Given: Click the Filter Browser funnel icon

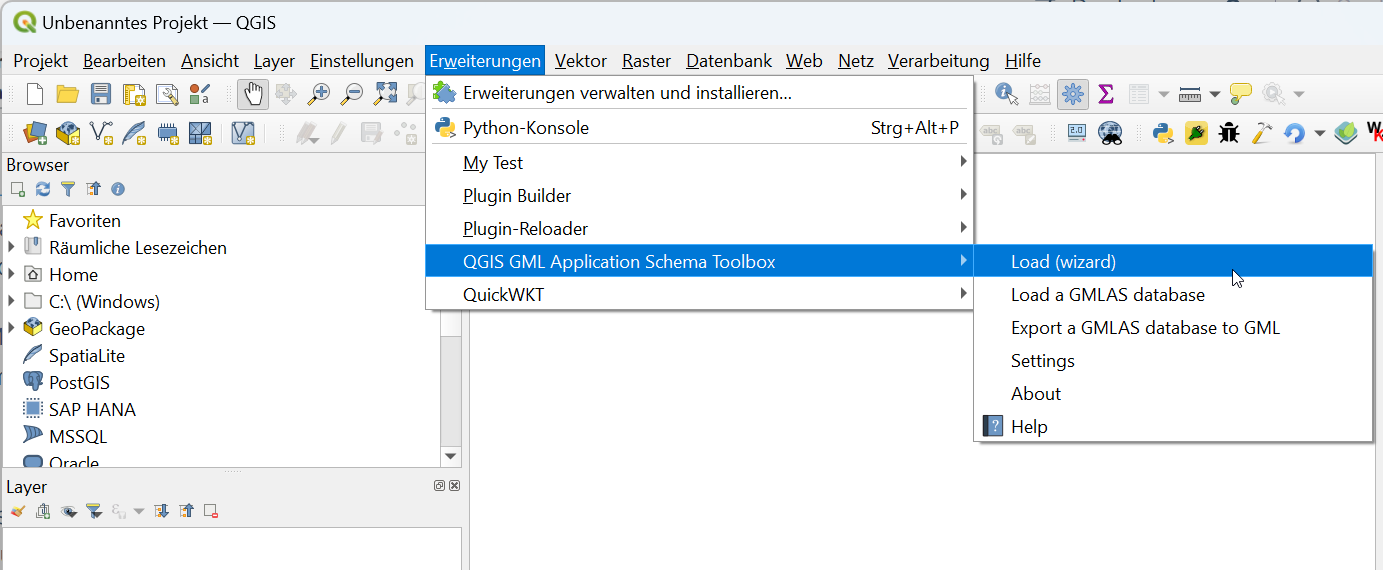Looking at the screenshot, I should coord(68,189).
